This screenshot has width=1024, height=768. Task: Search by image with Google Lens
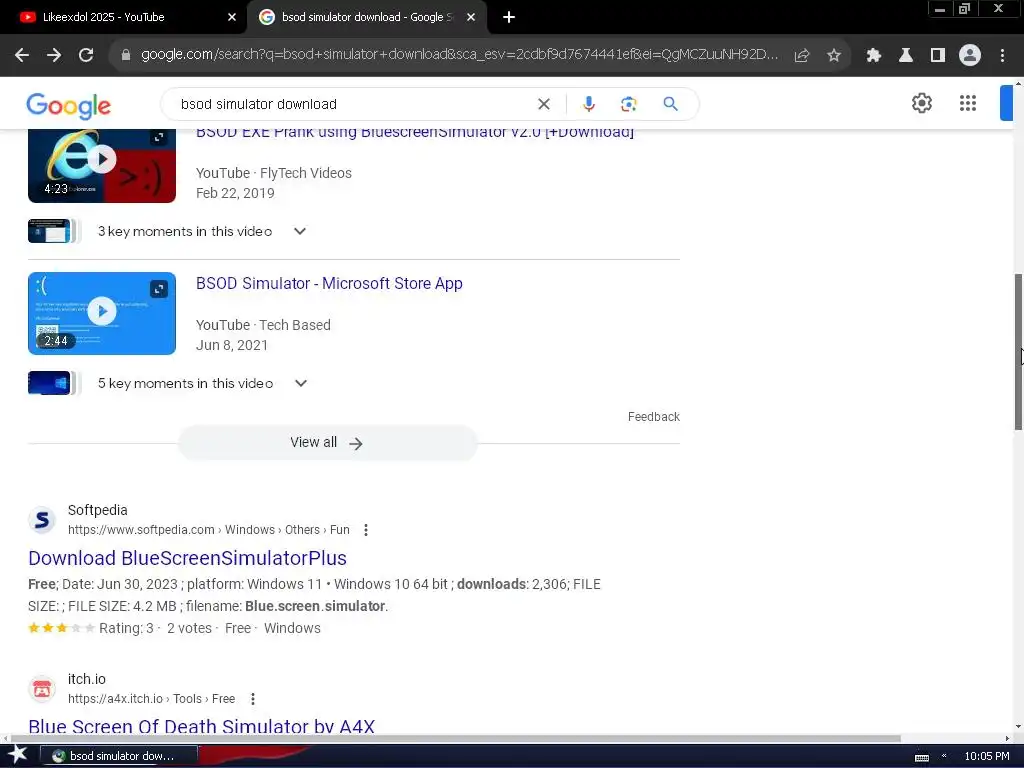(x=628, y=104)
